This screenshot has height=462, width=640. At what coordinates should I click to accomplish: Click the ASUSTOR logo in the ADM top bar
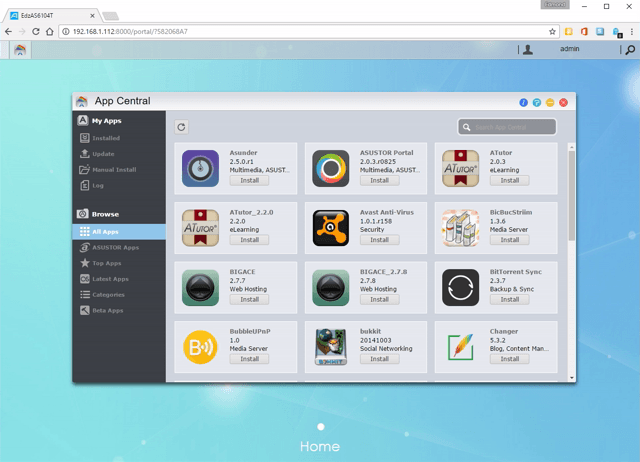coord(20,50)
